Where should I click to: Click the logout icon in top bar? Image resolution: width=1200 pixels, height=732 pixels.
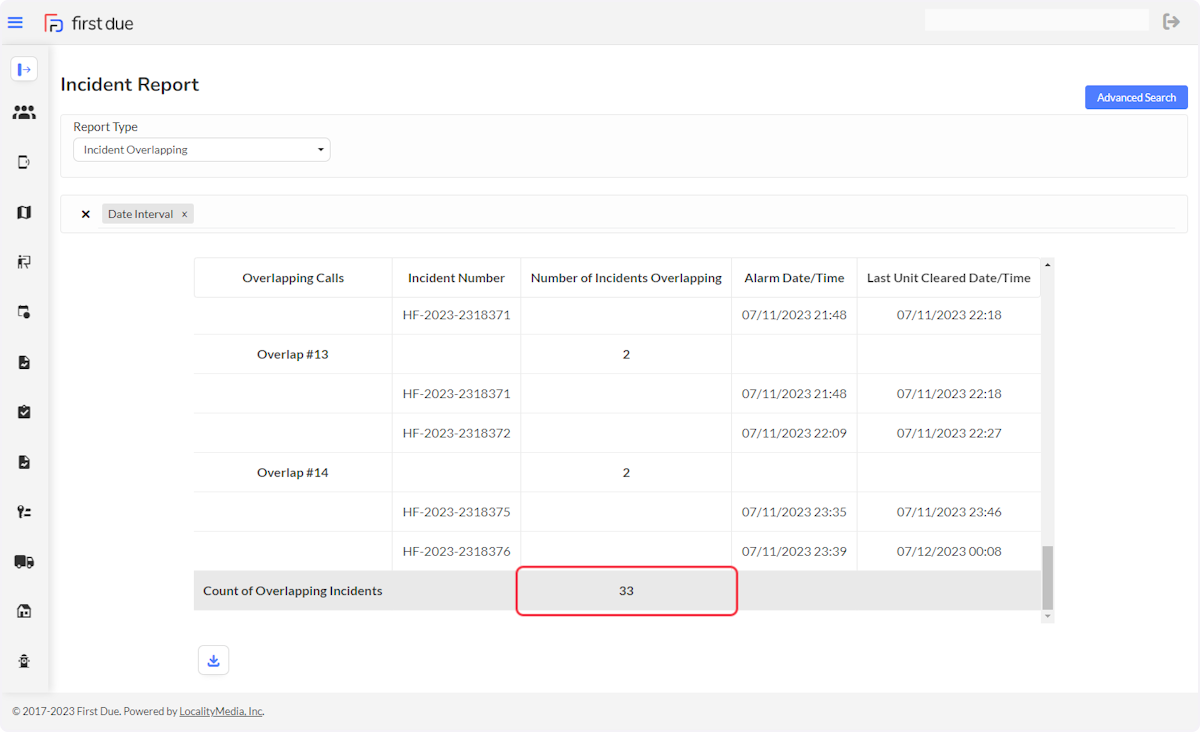[1171, 21]
